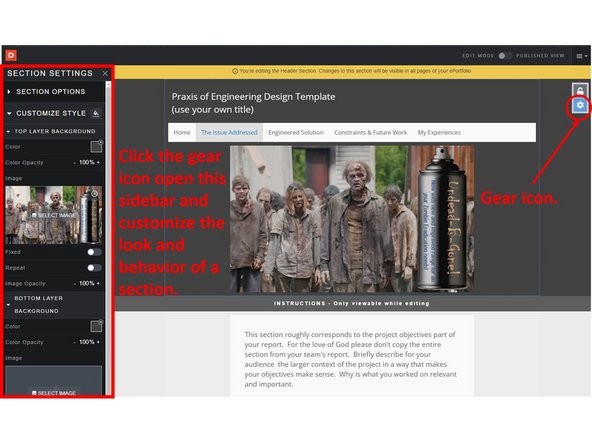The image size is (592, 444).
Task: Toggle between Edit Mode and Published View
Action: pos(505,56)
